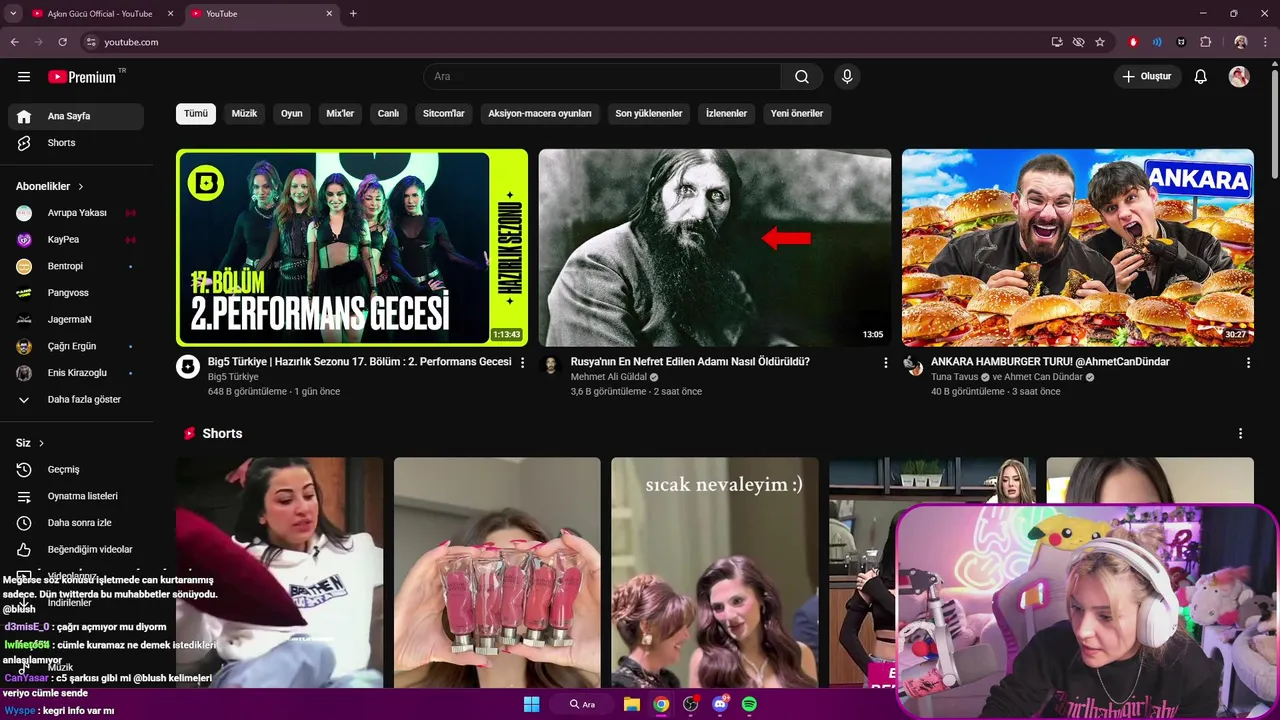Viewport: 1280px width, 720px height.
Task: Open Shorts from the sidebar
Action: pyautogui.click(x=76, y=143)
